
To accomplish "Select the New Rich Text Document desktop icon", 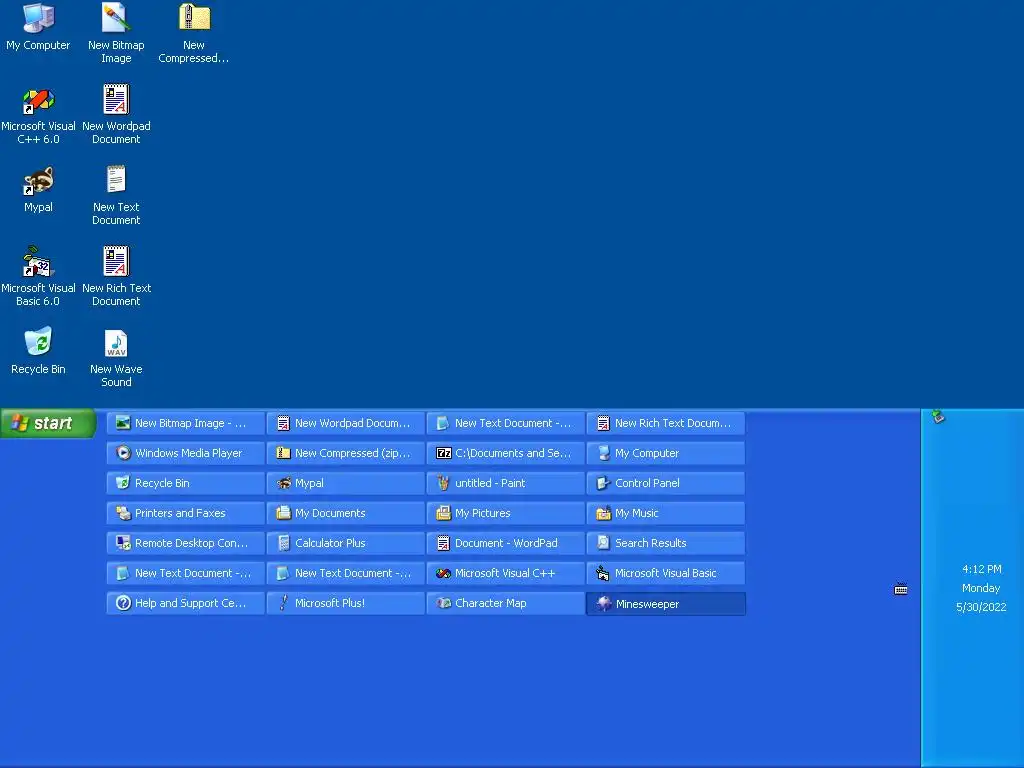I will [116, 277].
